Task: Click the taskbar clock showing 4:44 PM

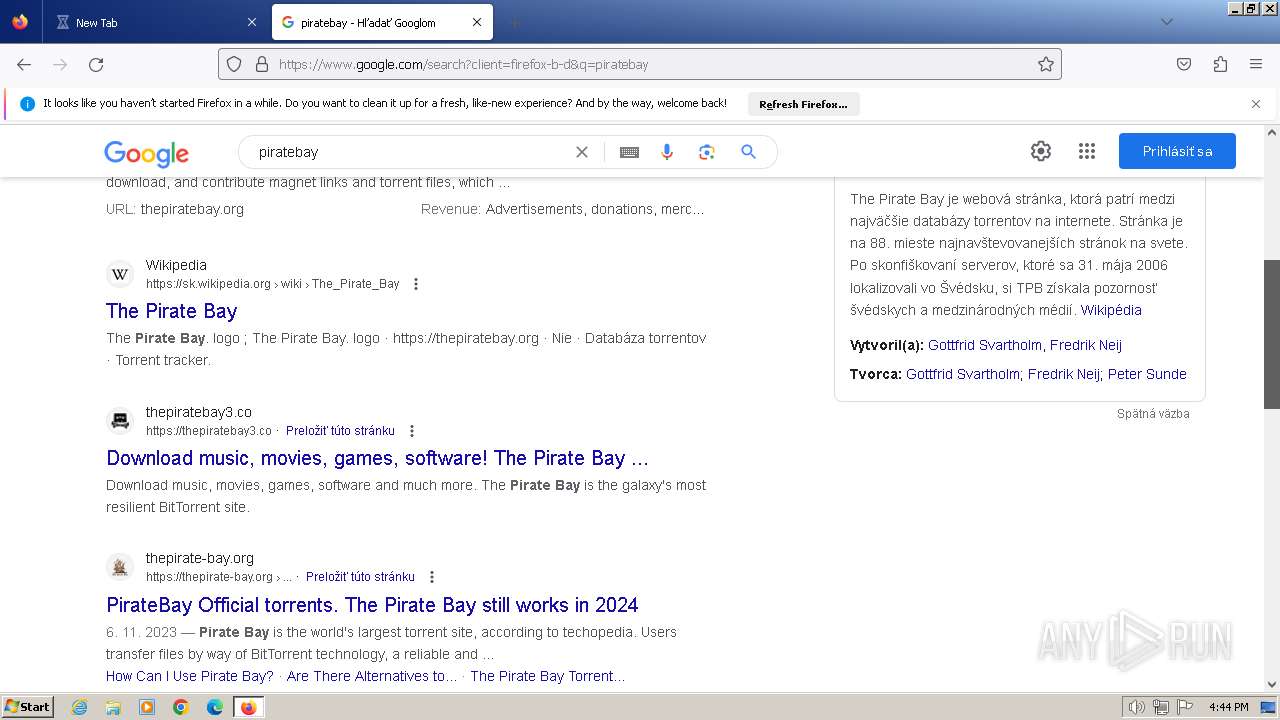Action: [1228, 707]
